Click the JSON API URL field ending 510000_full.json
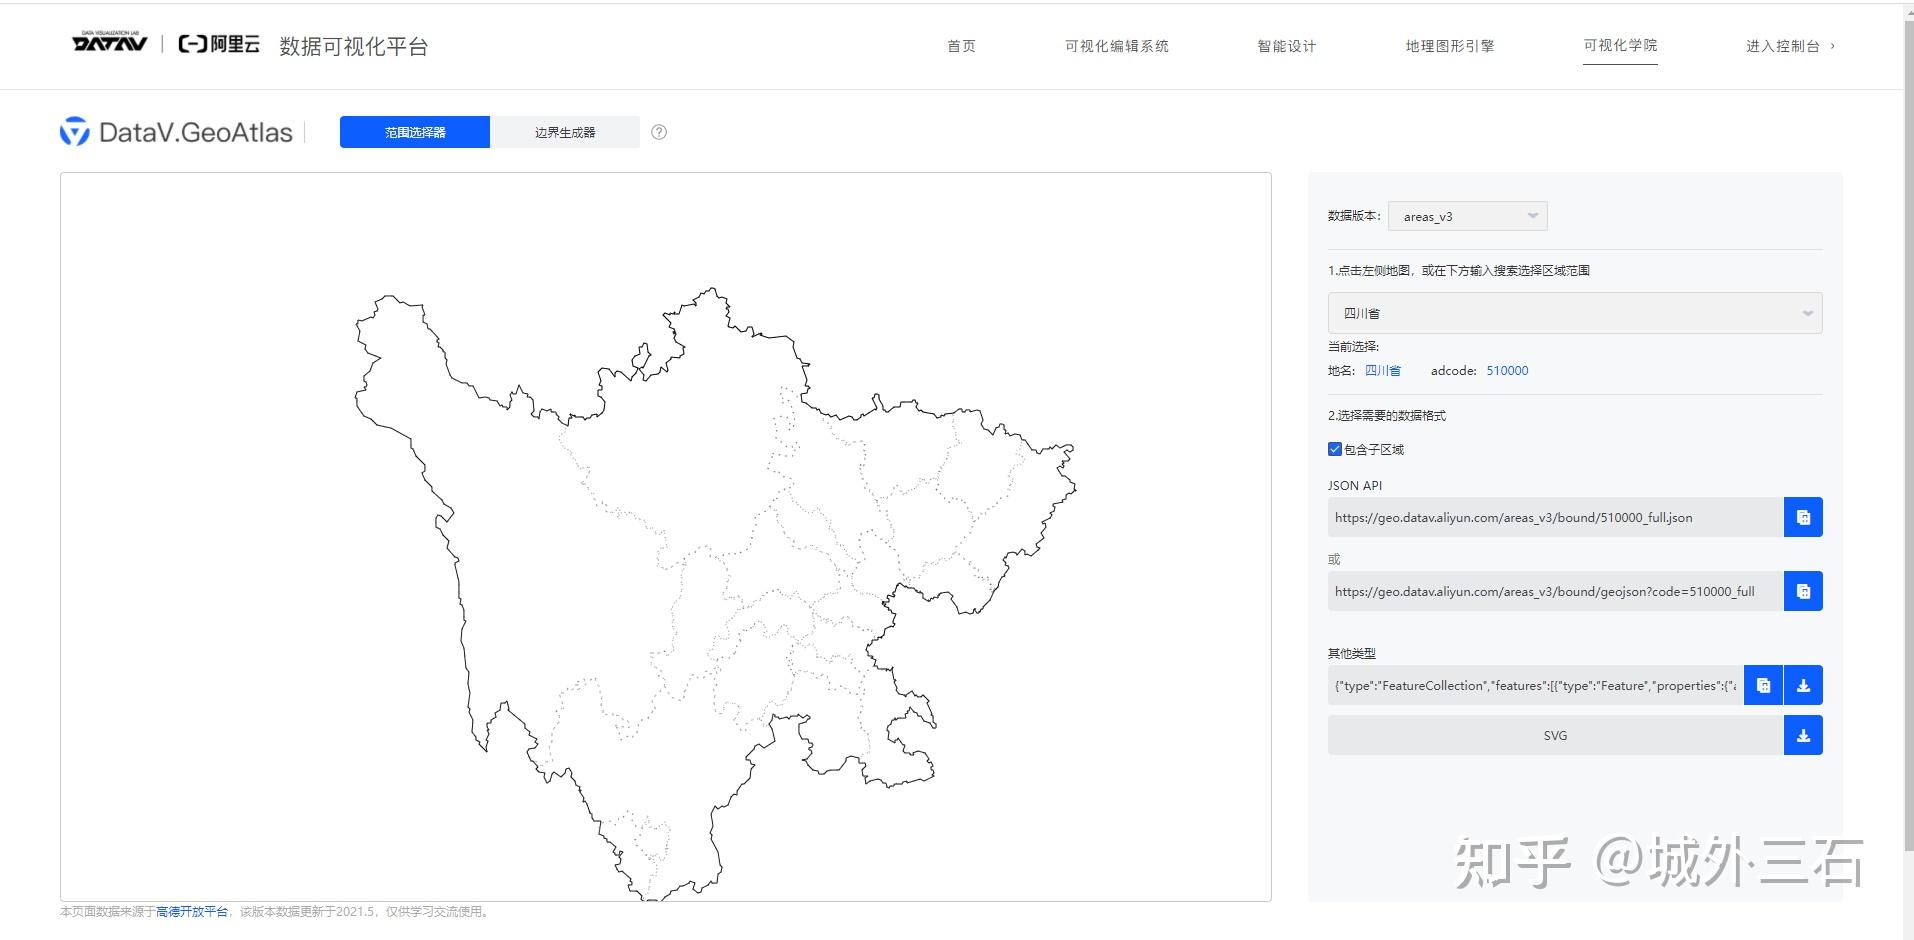The width and height of the screenshot is (1914, 940). coord(1556,517)
